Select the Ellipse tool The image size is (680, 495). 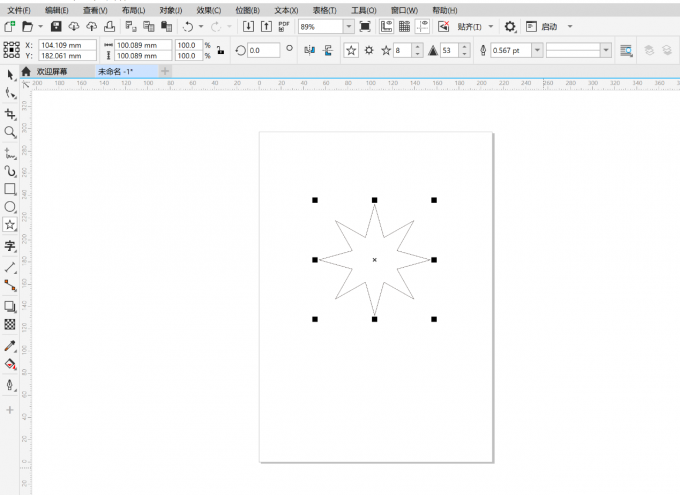10,207
